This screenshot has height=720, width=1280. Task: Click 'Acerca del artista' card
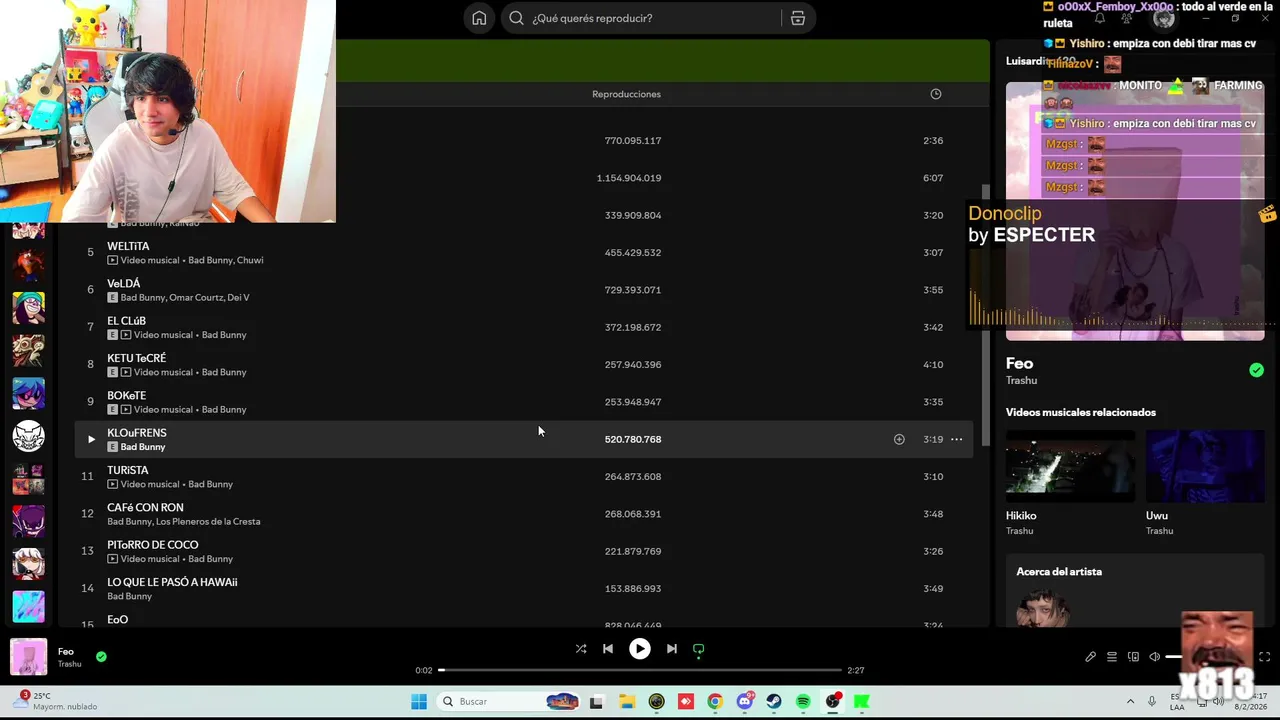pyautogui.click(x=1135, y=593)
